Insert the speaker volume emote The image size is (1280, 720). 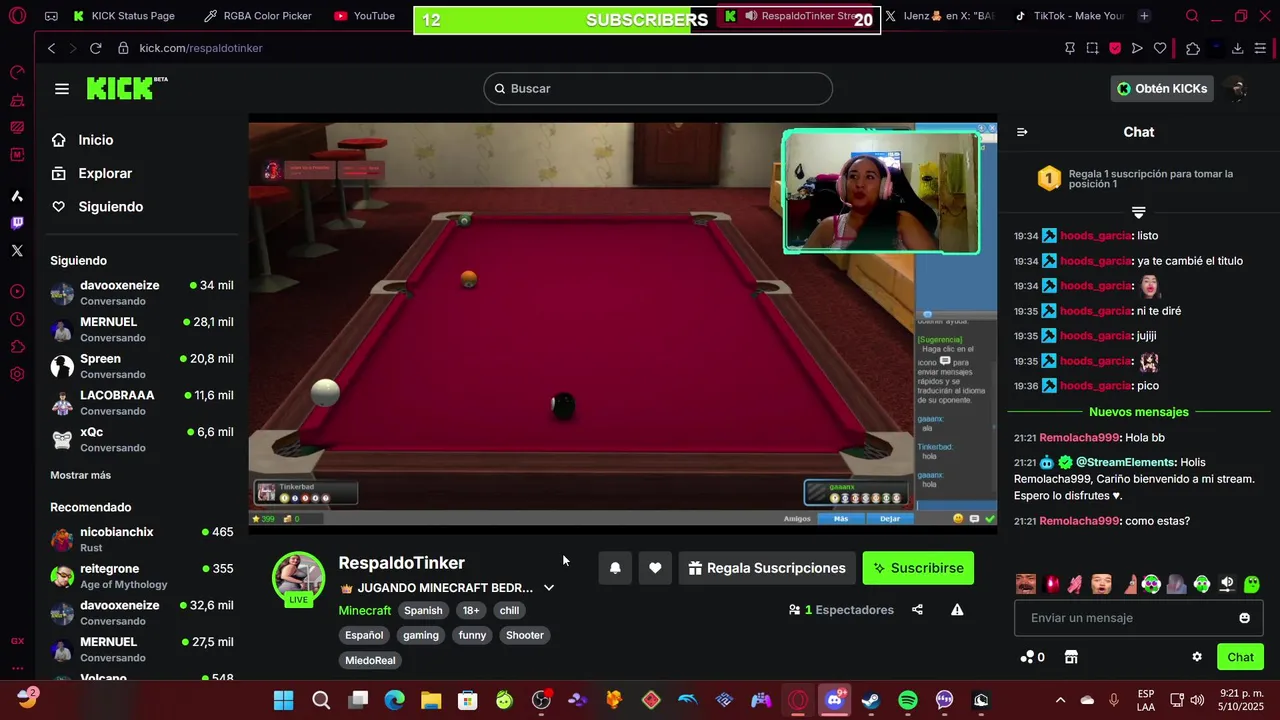pos(1227,584)
